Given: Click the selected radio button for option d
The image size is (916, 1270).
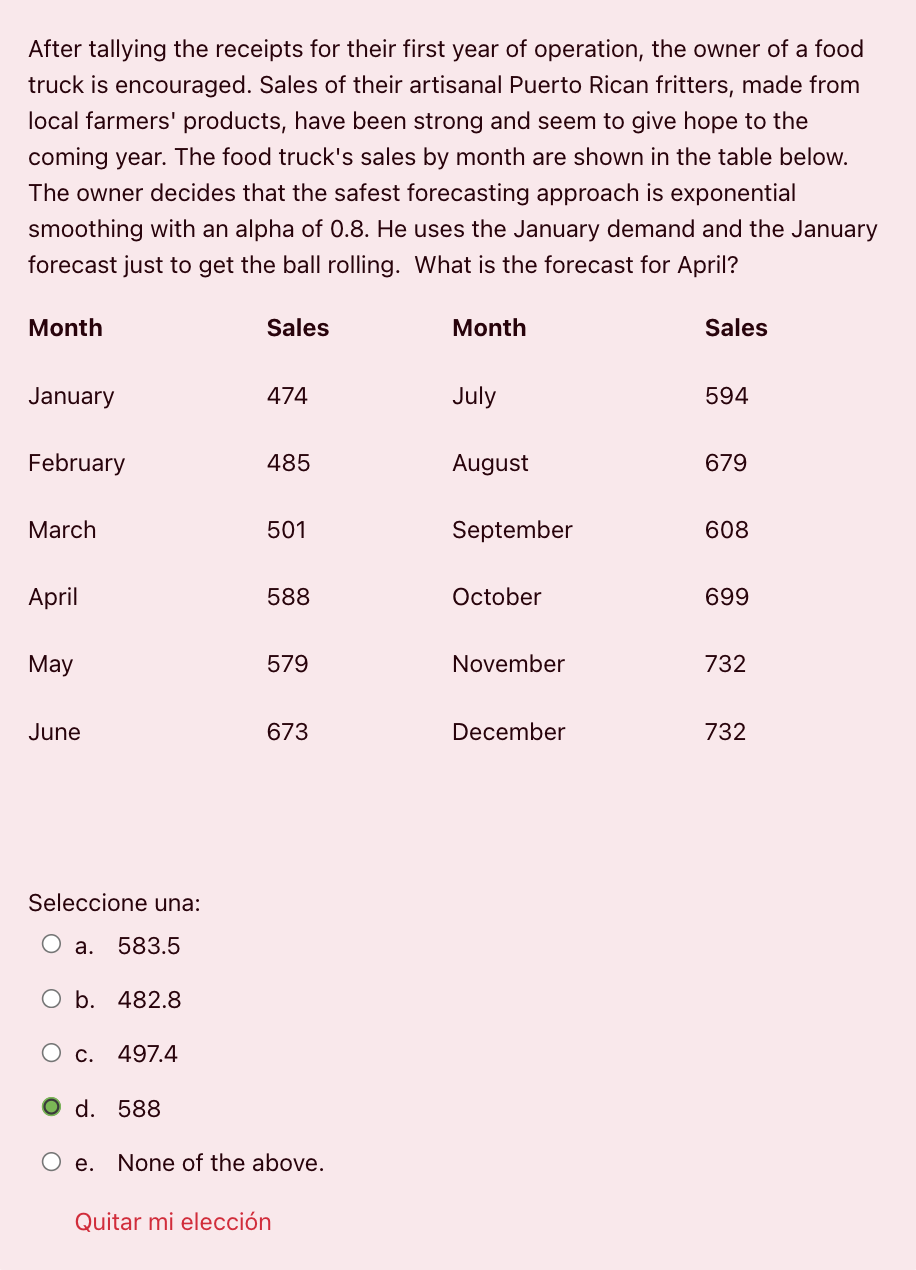Looking at the screenshot, I should 51,1107.
